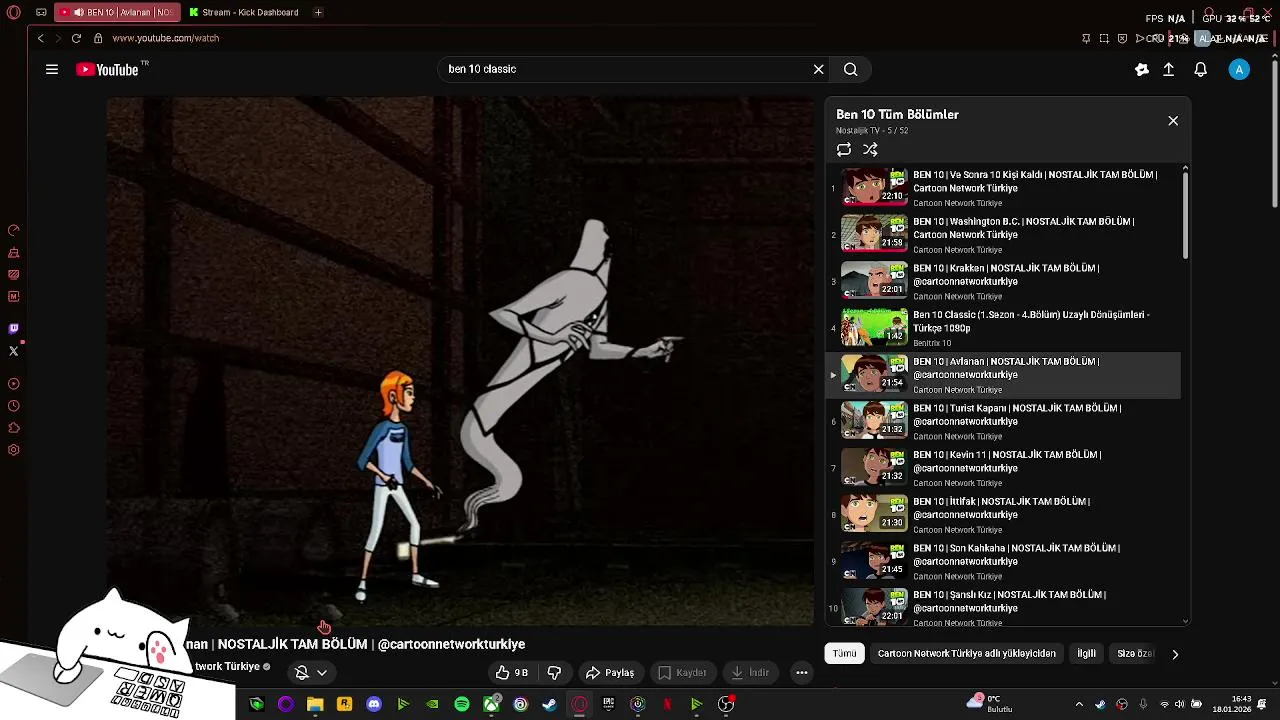Clear the search box with X

coord(818,69)
